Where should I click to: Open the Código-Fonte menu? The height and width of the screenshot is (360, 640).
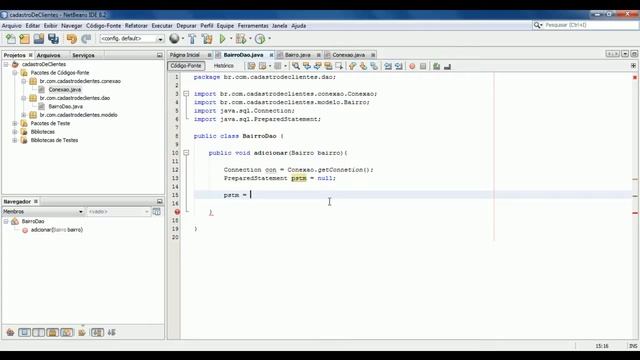tap(103, 26)
